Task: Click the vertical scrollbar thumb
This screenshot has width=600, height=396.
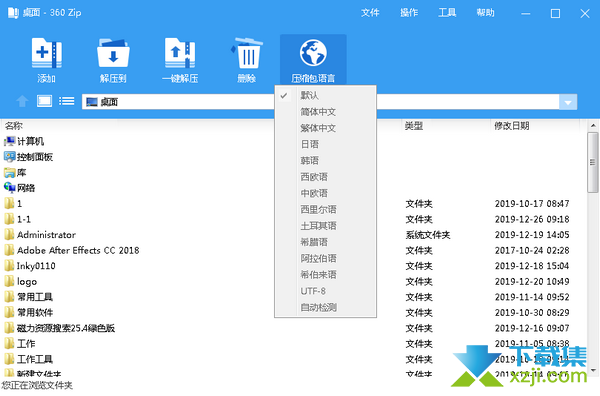Action: [x=593, y=163]
